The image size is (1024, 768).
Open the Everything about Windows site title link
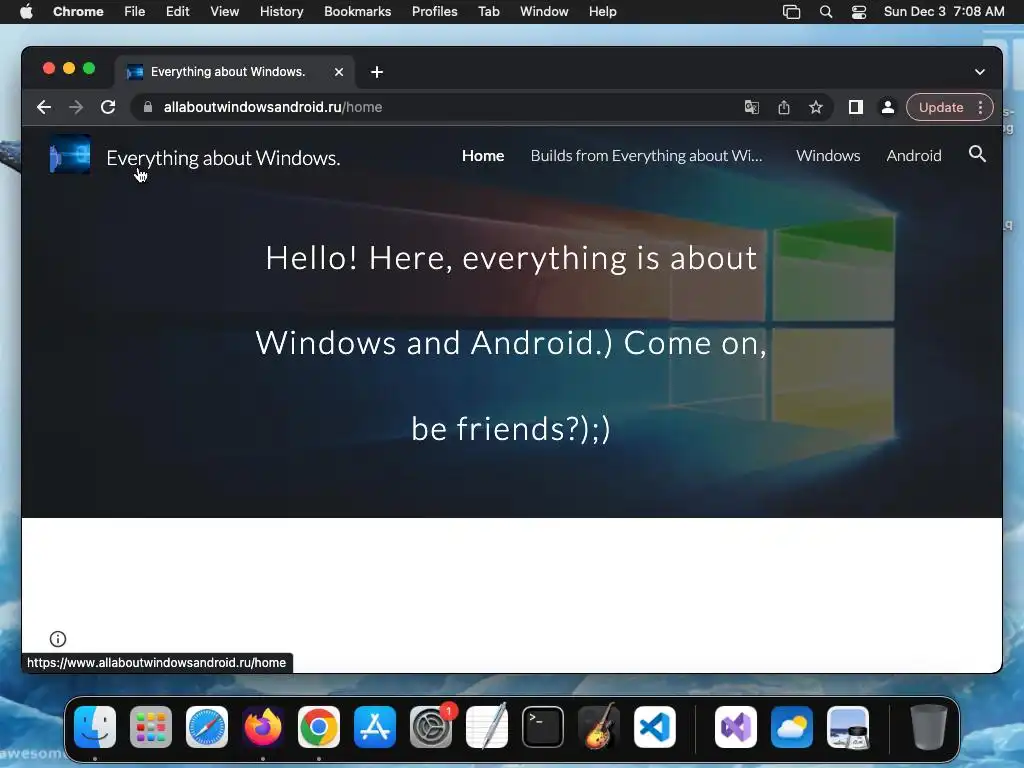pyautogui.click(x=223, y=158)
